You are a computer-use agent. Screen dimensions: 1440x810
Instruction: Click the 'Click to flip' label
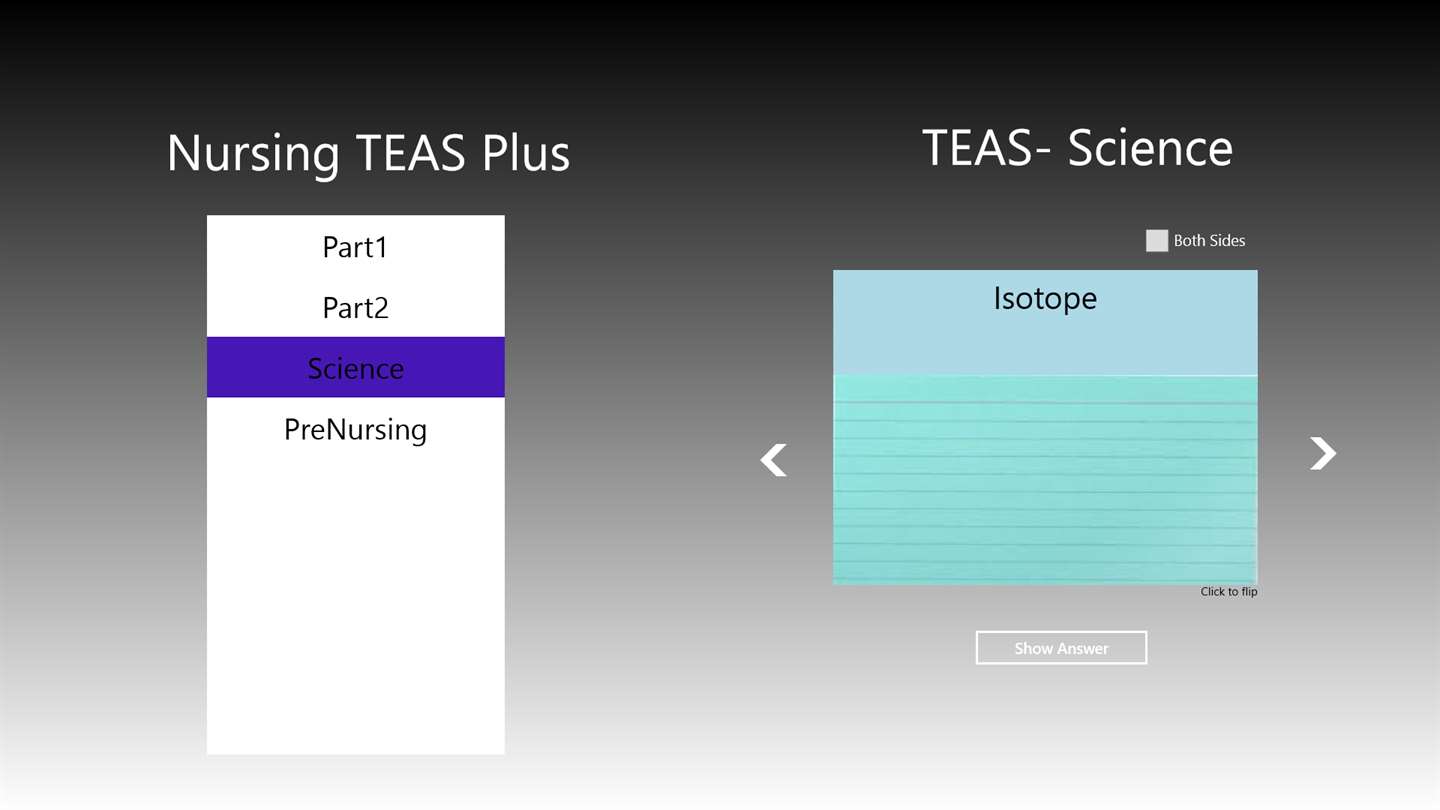pyautogui.click(x=1229, y=592)
